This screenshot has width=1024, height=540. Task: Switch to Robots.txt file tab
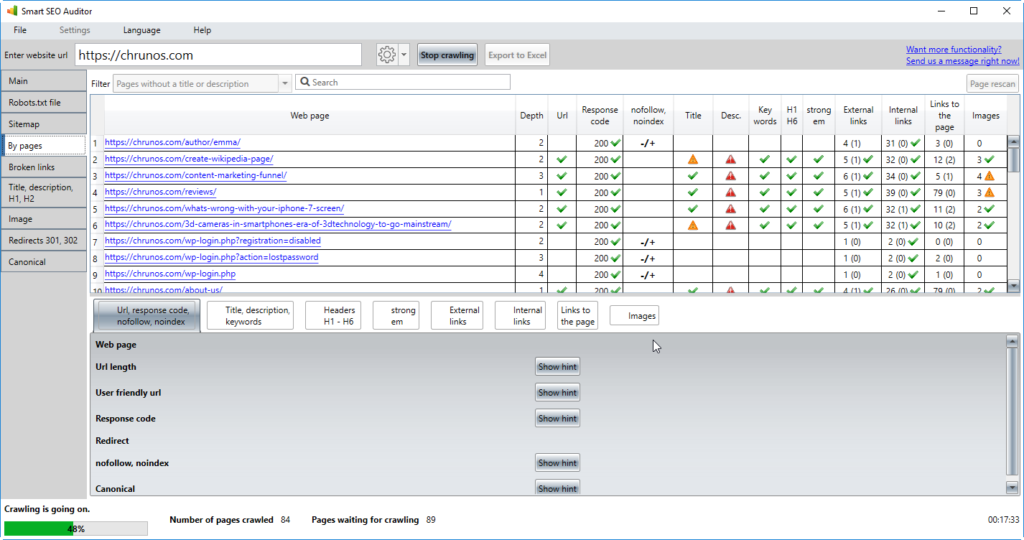(43, 103)
